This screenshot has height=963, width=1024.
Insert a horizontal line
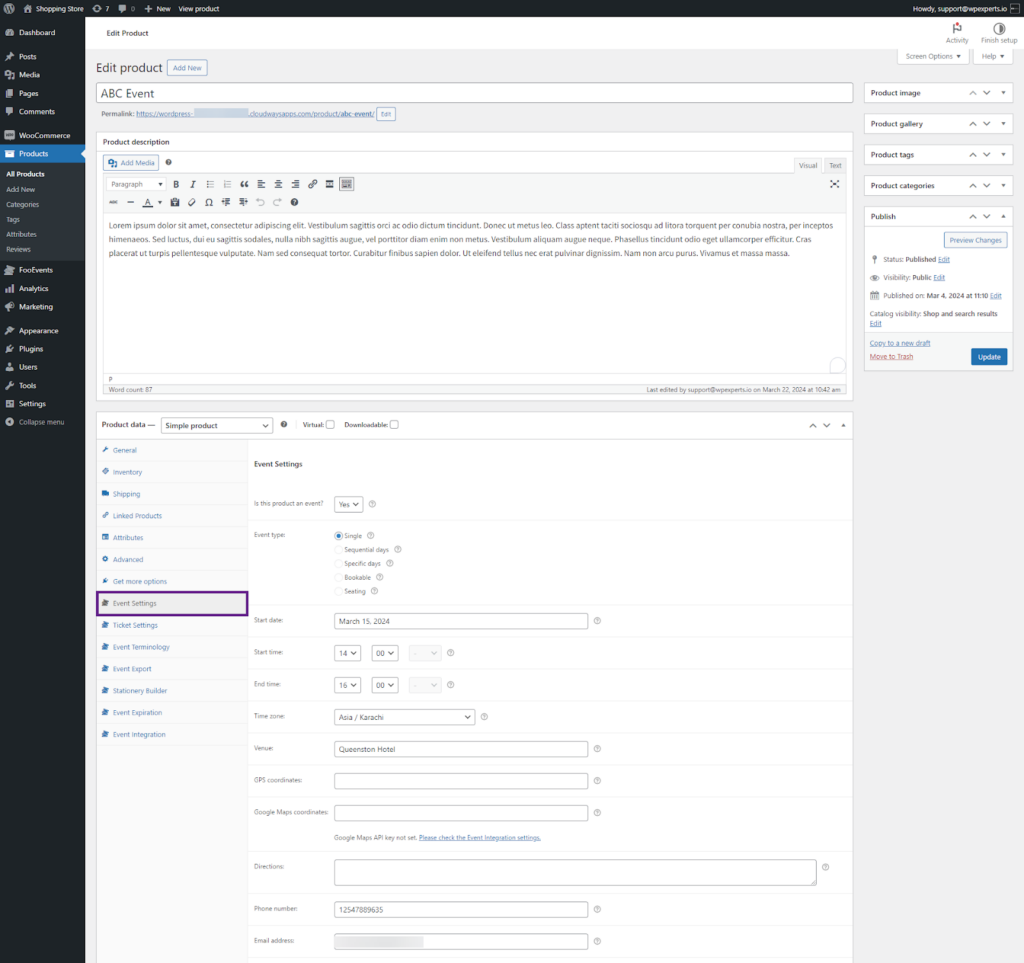(x=131, y=202)
